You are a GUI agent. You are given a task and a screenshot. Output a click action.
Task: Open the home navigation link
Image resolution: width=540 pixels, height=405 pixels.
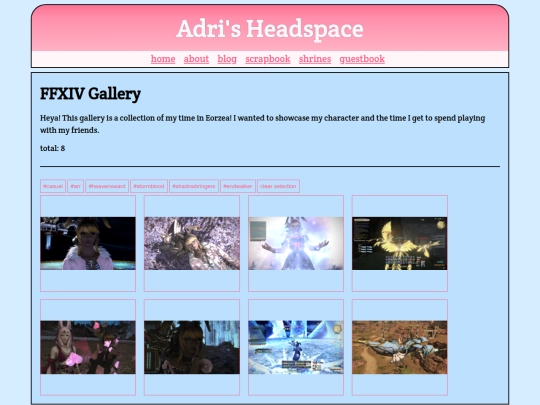pyautogui.click(x=163, y=59)
